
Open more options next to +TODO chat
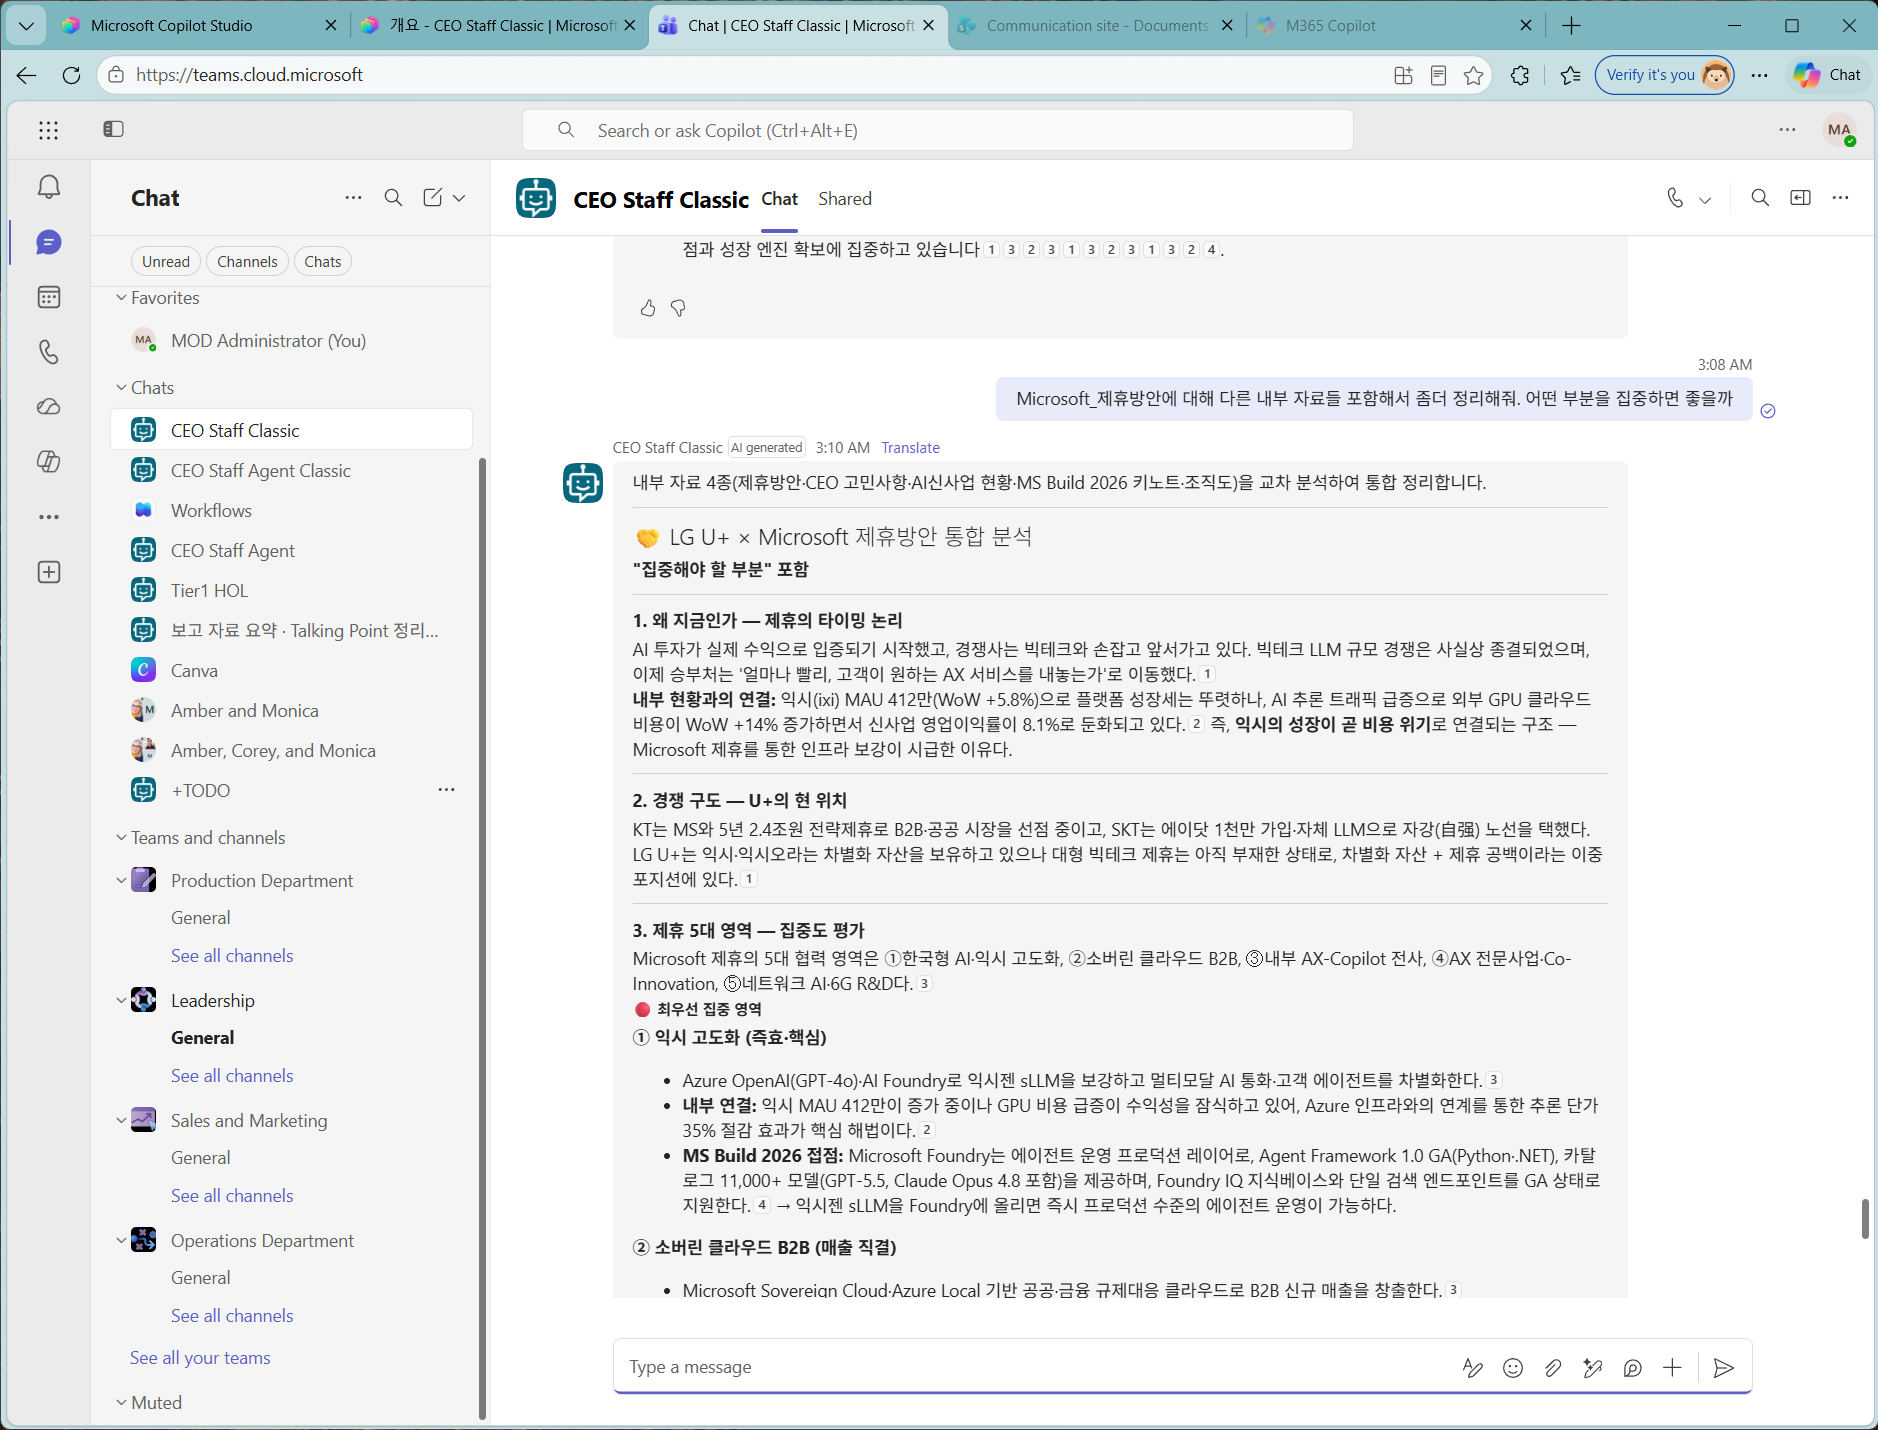tap(446, 790)
